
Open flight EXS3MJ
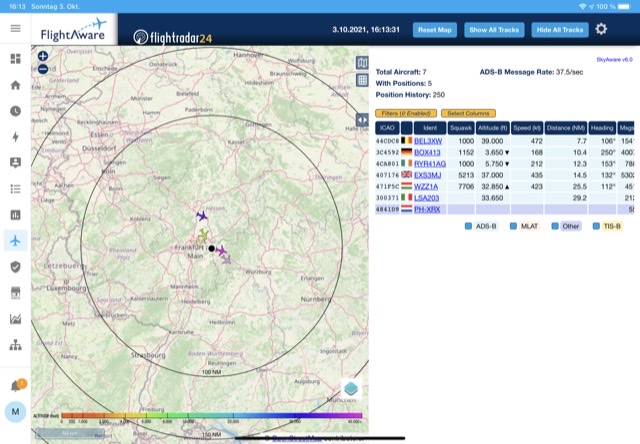coord(427,175)
